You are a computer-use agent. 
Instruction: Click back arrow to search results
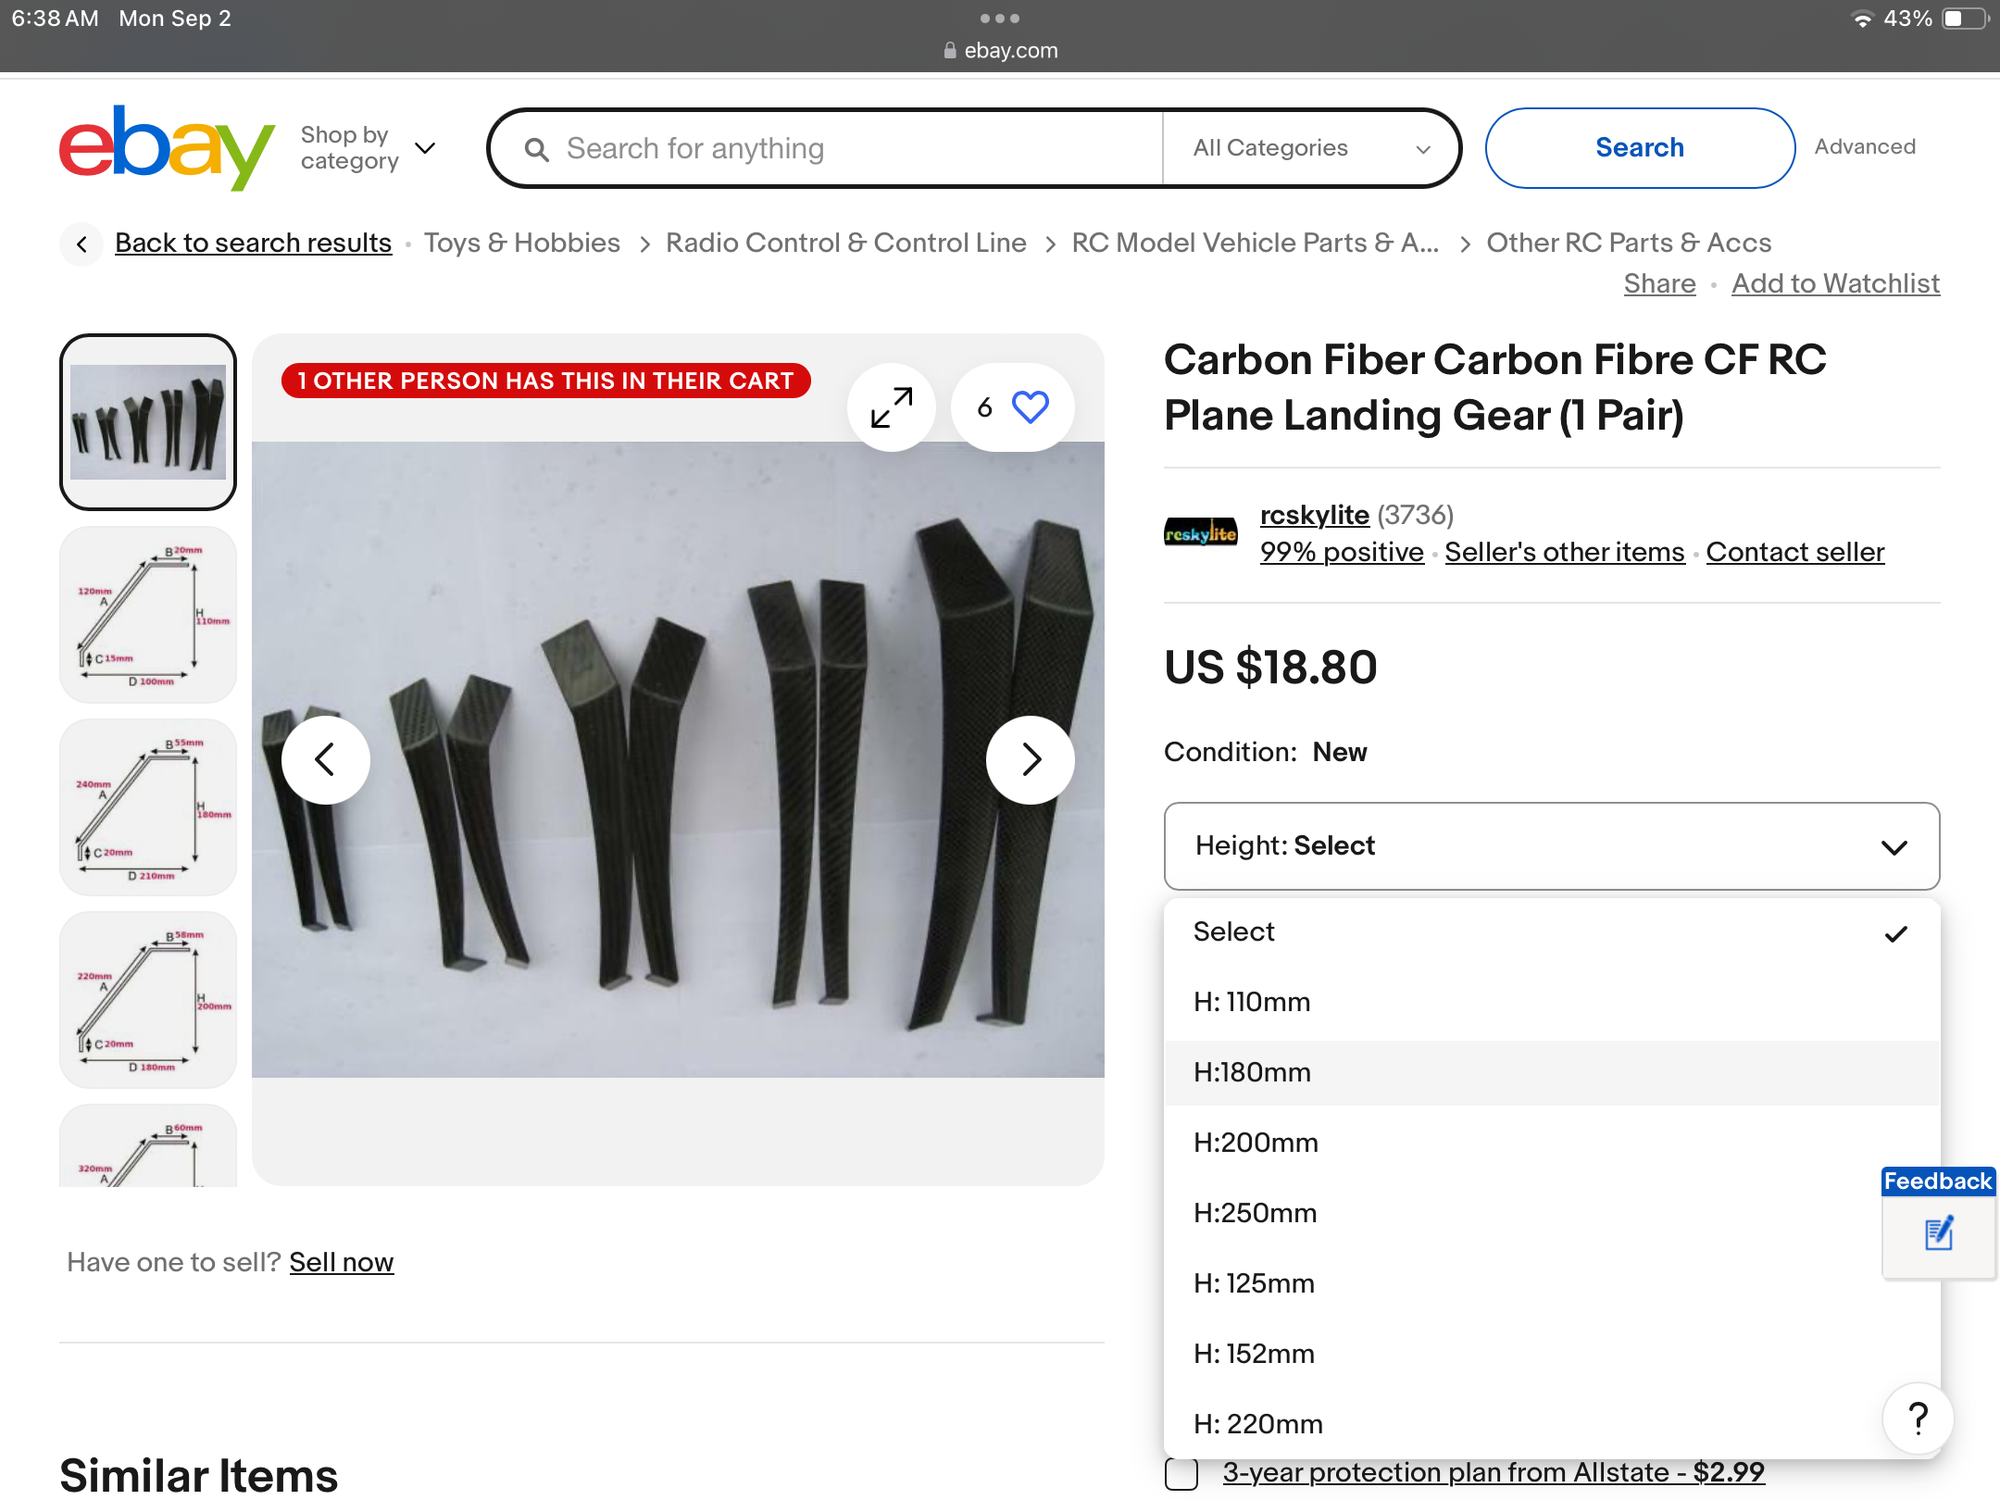click(x=82, y=243)
